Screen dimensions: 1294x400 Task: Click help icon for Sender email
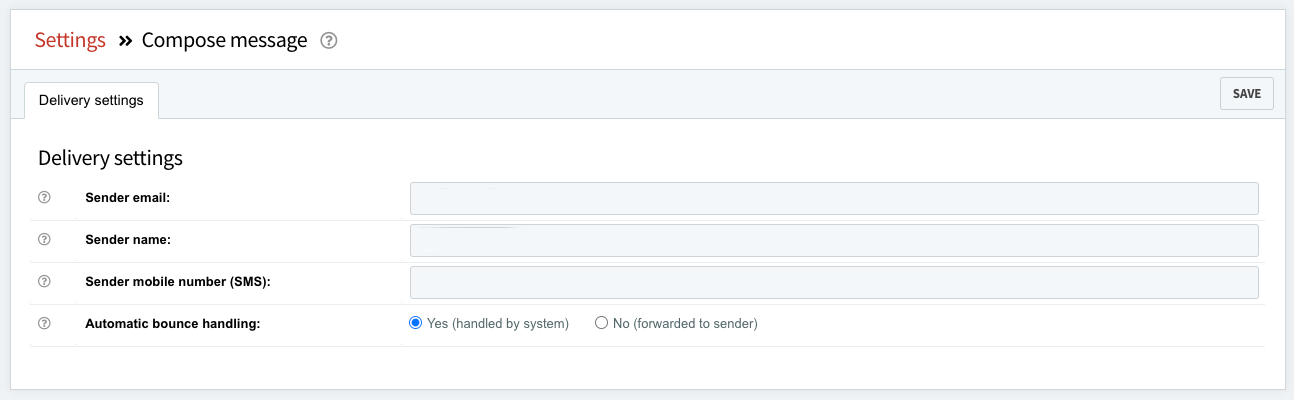44,198
